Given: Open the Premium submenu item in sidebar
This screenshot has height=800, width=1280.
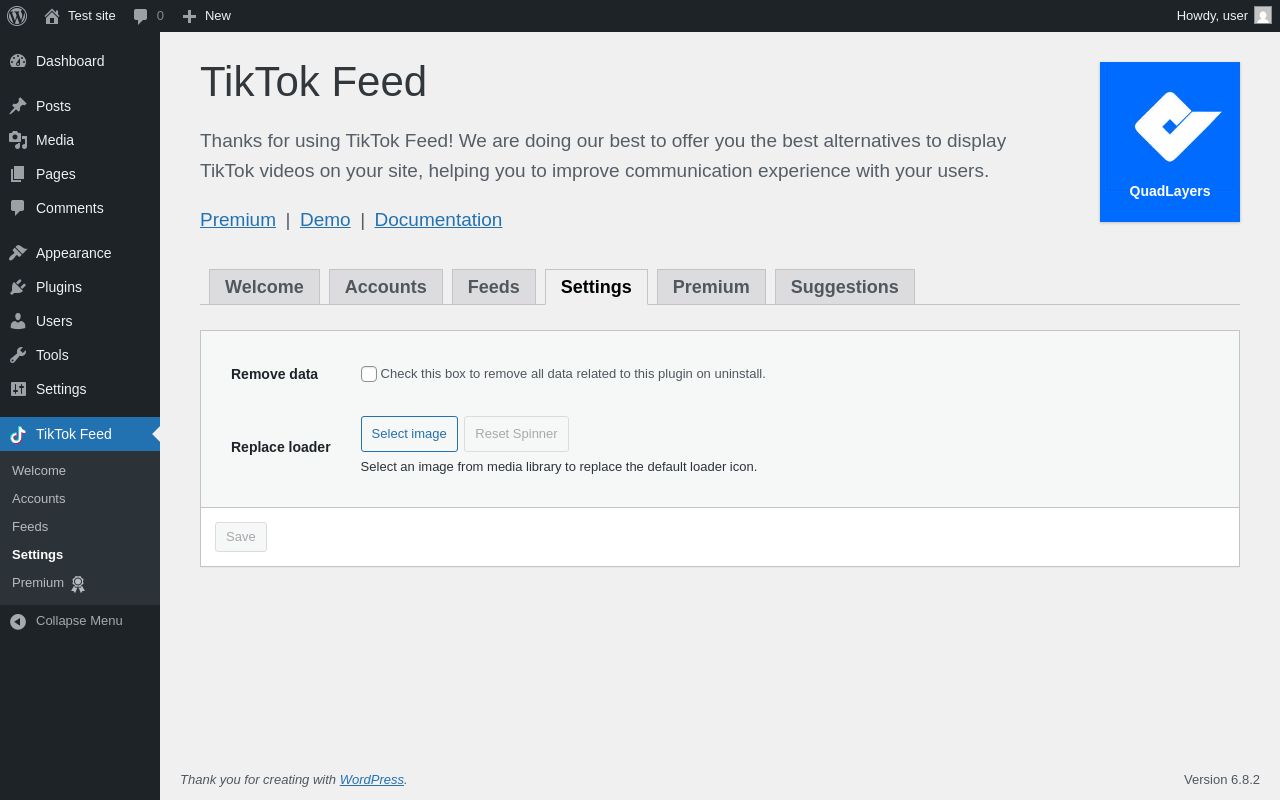Looking at the screenshot, I should point(38,583).
